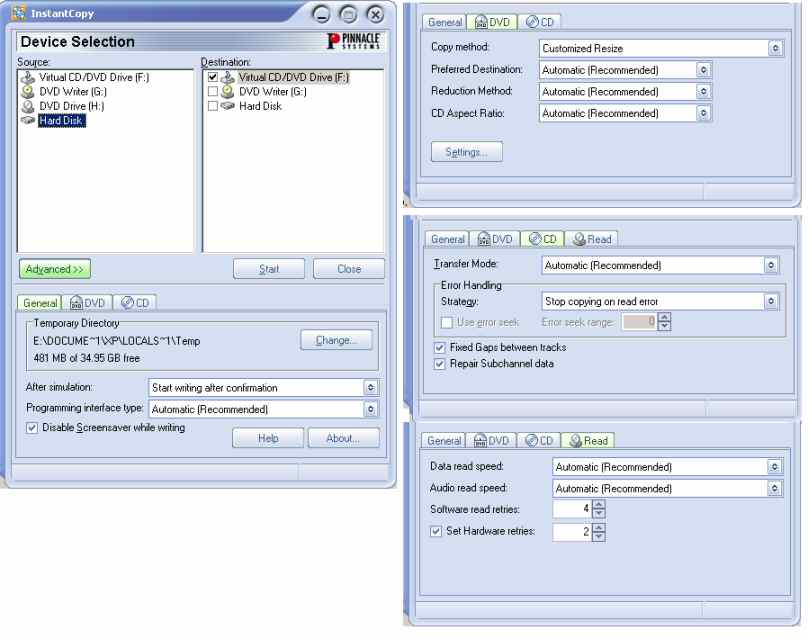808x639 pixels.
Task: Select DVD Writer (G:) icon in Source list
Action: click(27, 92)
